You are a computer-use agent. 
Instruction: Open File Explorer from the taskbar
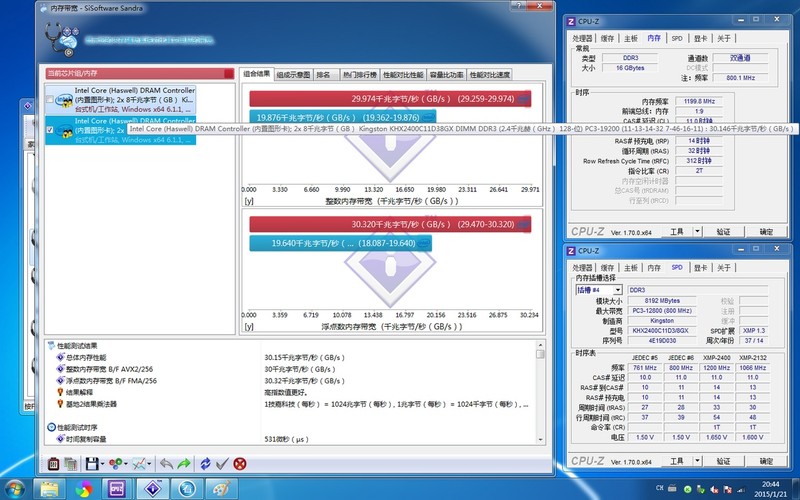(x=49, y=489)
